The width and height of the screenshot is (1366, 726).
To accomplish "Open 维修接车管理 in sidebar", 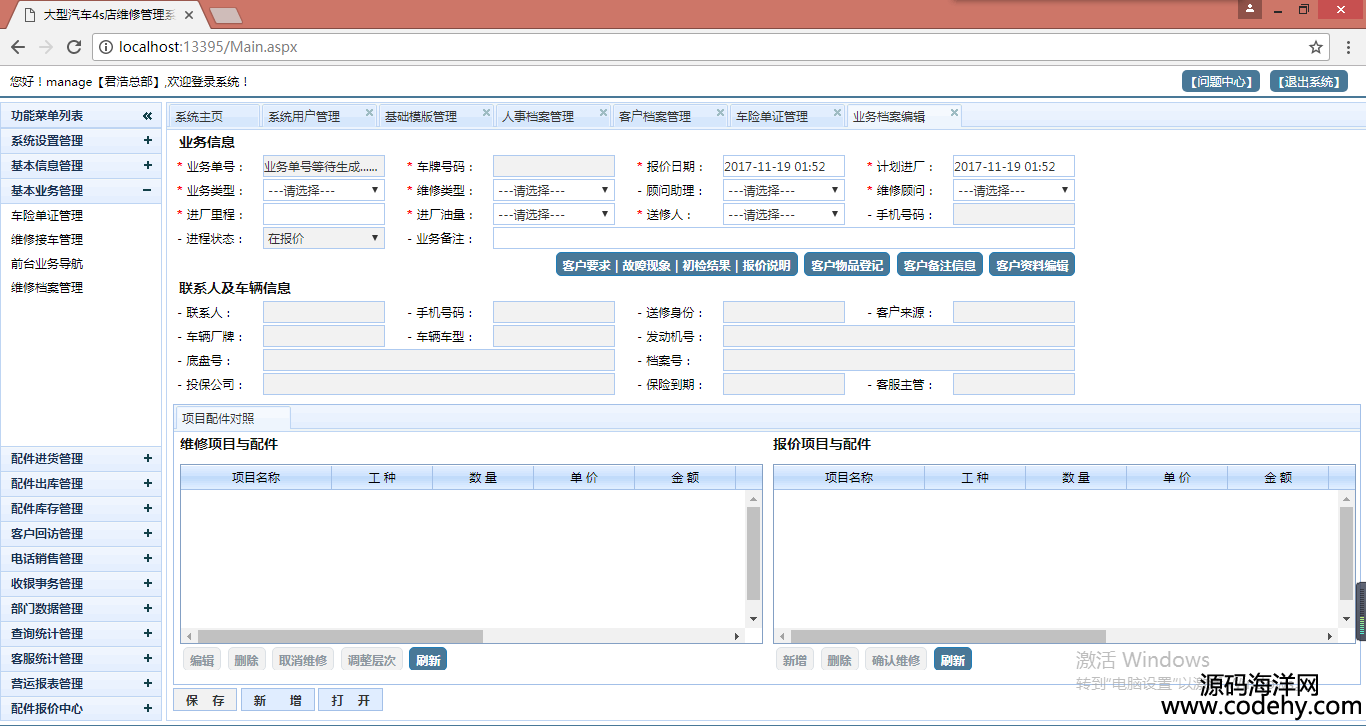I will [47, 240].
